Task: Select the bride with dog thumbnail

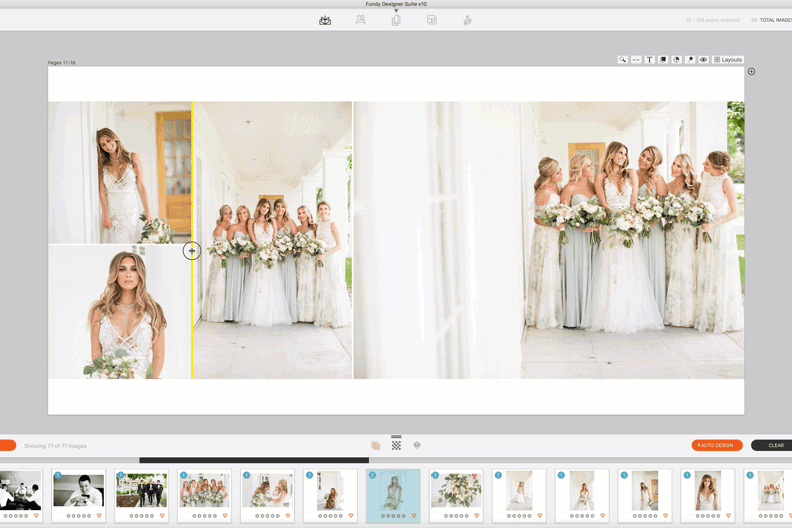Action: (330, 490)
